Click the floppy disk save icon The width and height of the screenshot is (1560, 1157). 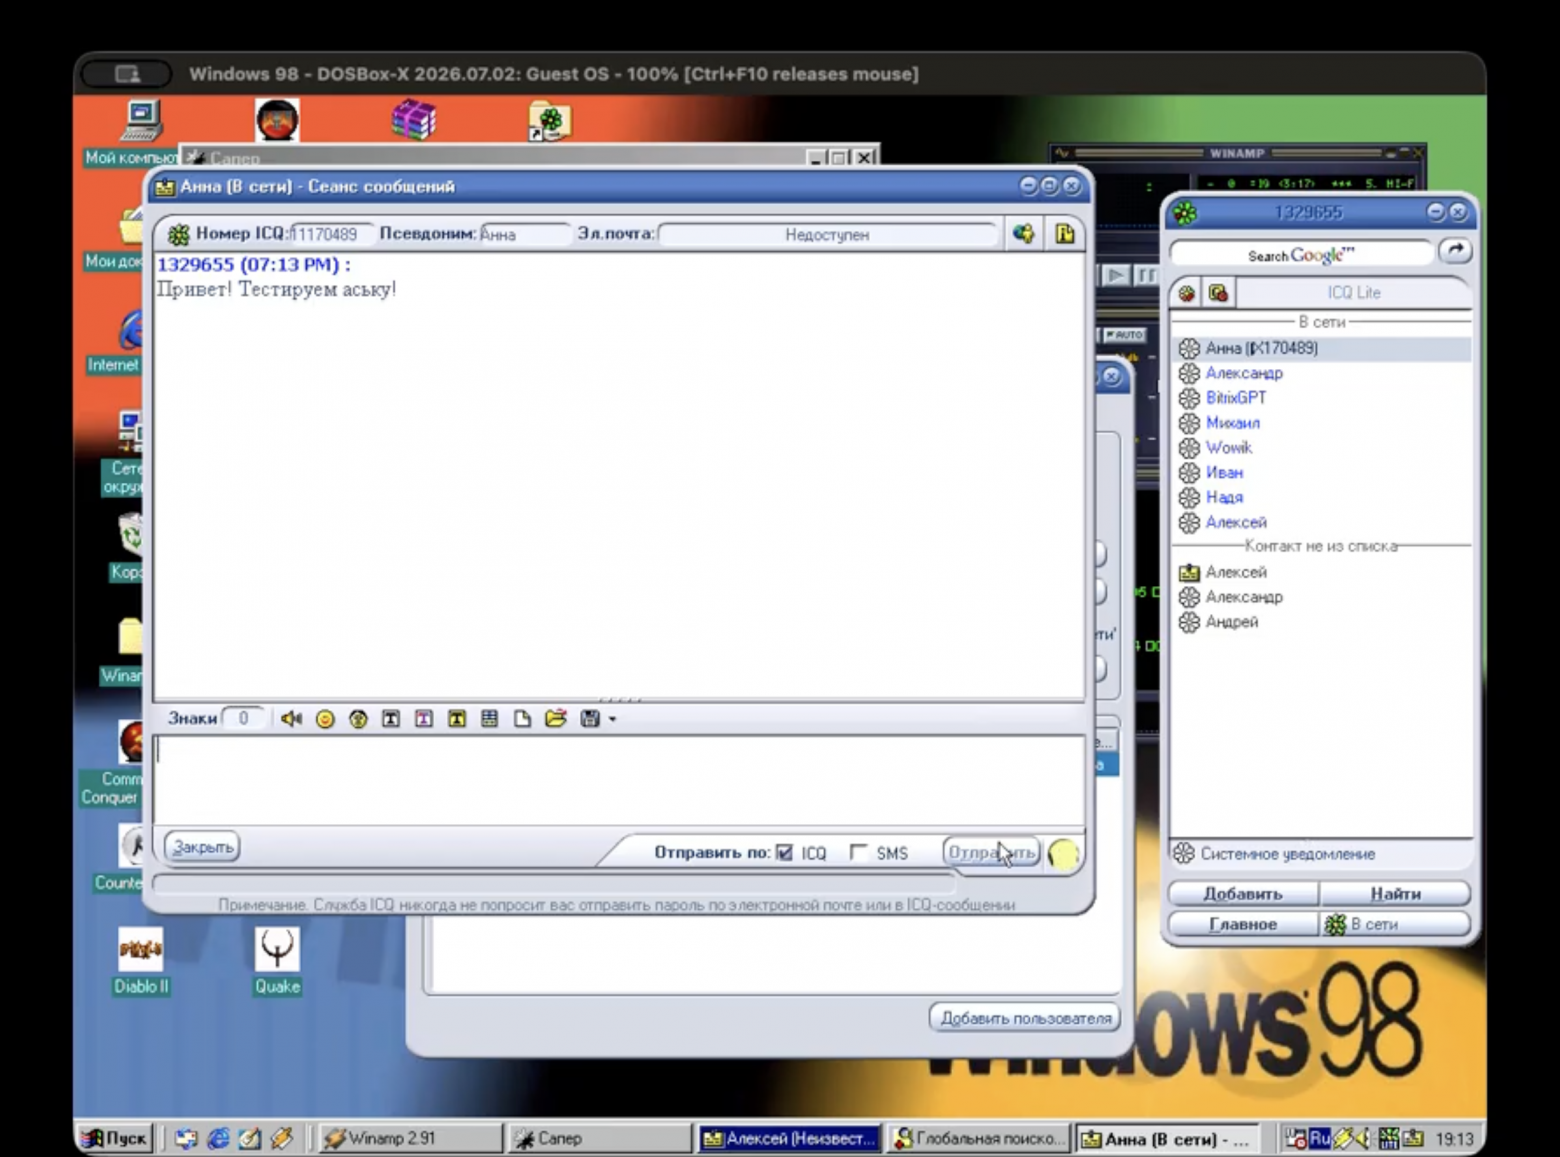click(590, 719)
